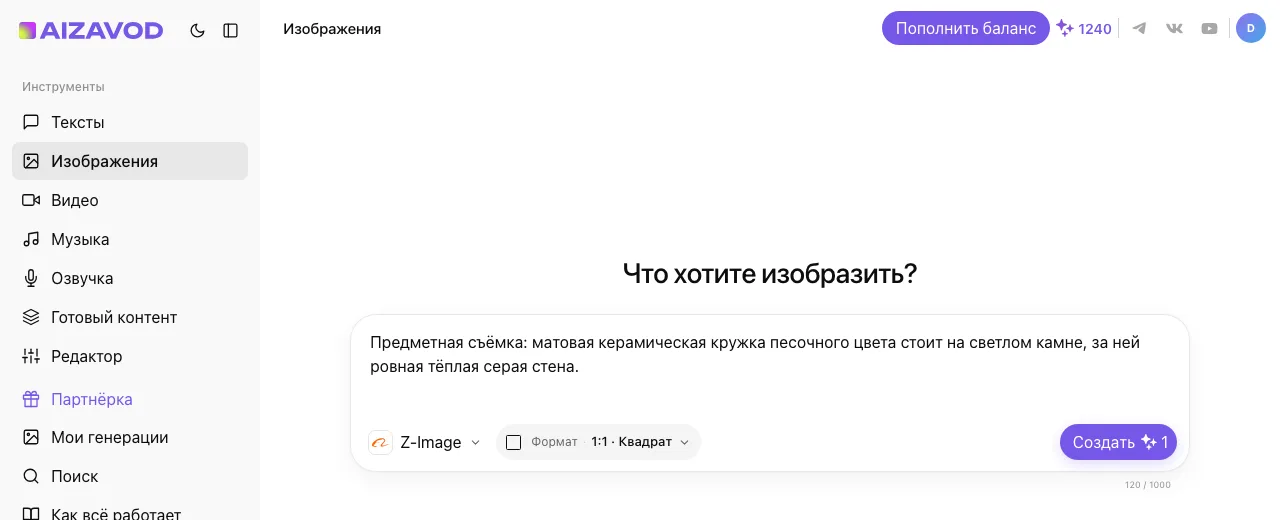Select Изображения in the sidebar
1280x520 pixels.
point(130,161)
